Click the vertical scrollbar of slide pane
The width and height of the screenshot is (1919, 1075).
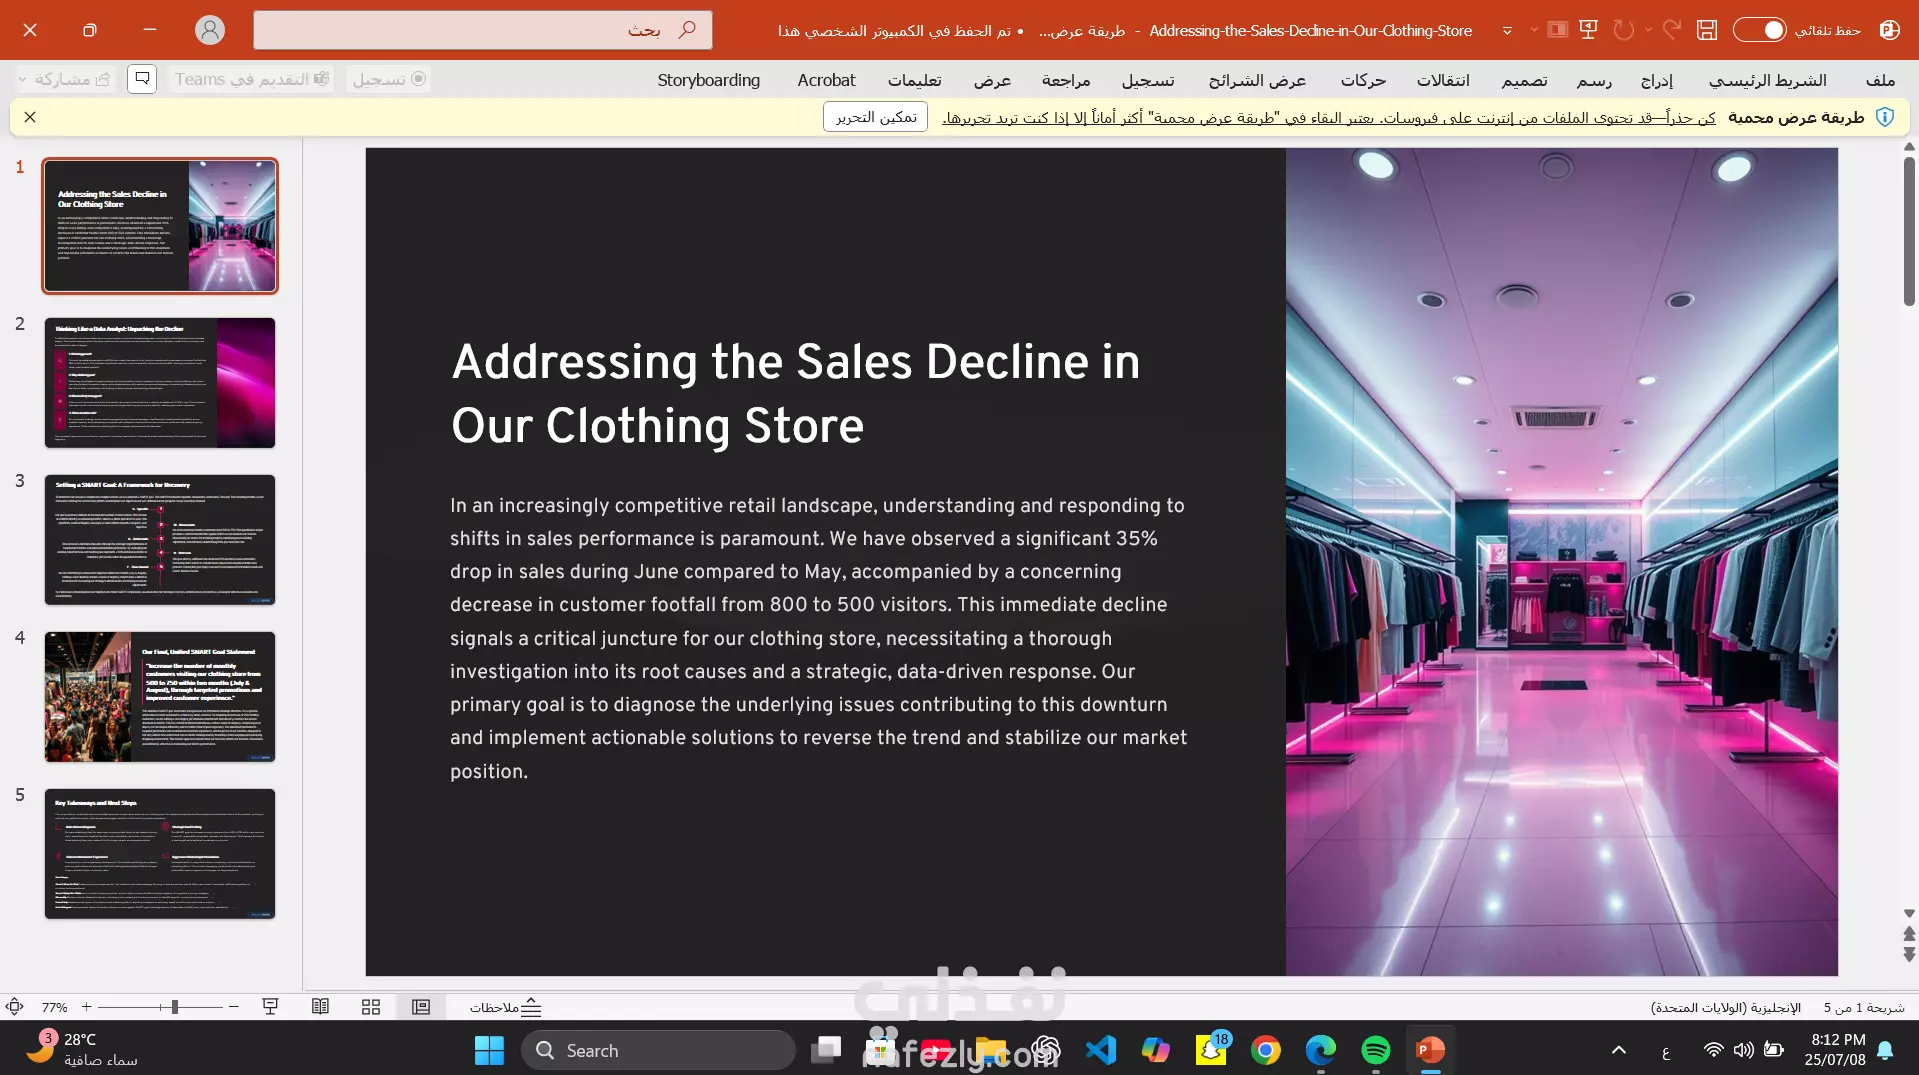(1909, 232)
